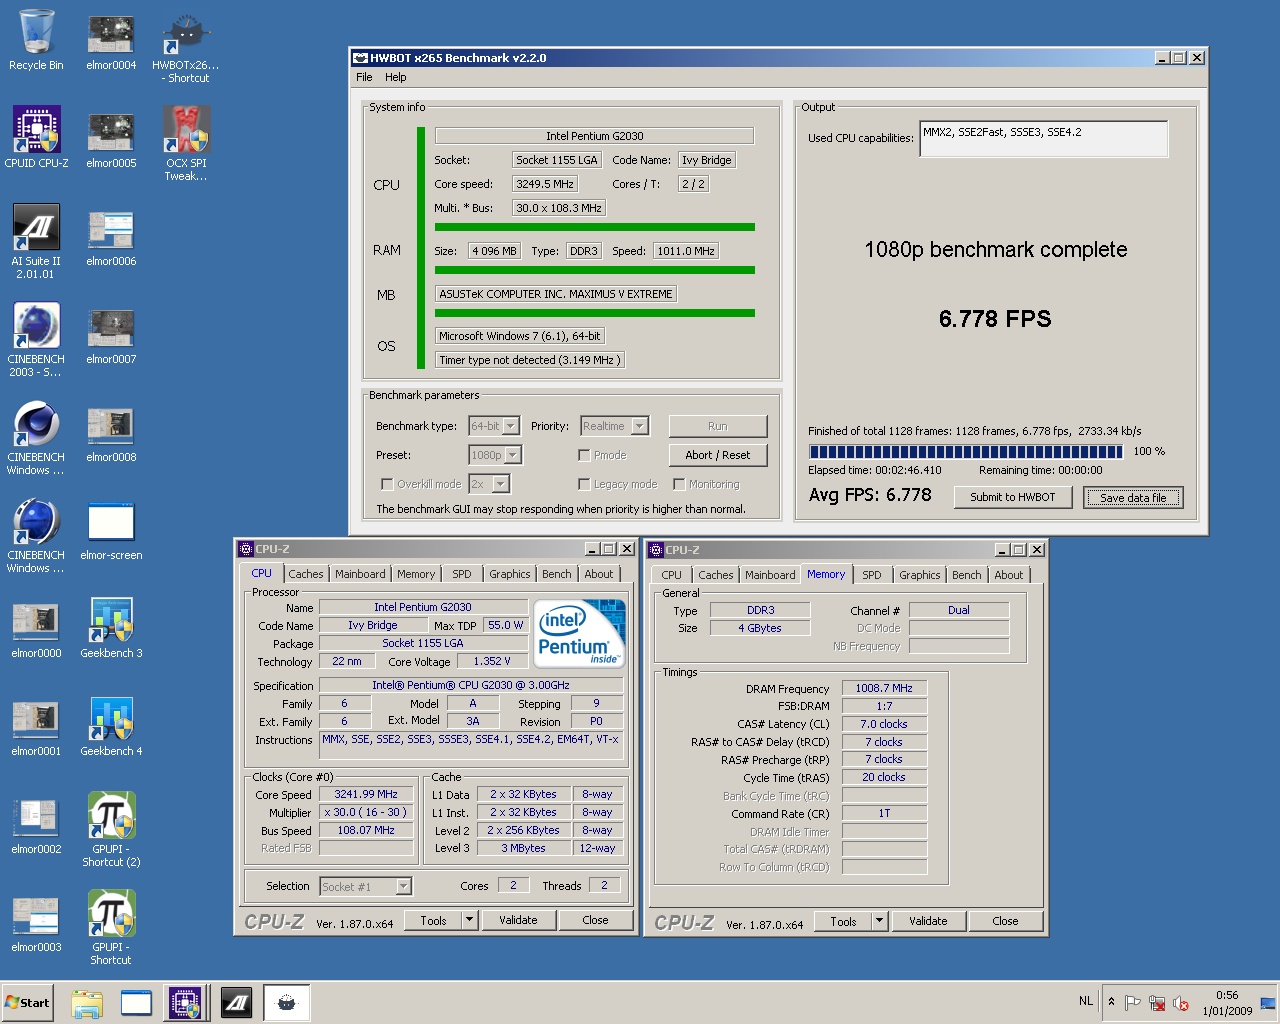Open Windows Explorer from the taskbar
The height and width of the screenshot is (1024, 1280).
(x=87, y=1003)
